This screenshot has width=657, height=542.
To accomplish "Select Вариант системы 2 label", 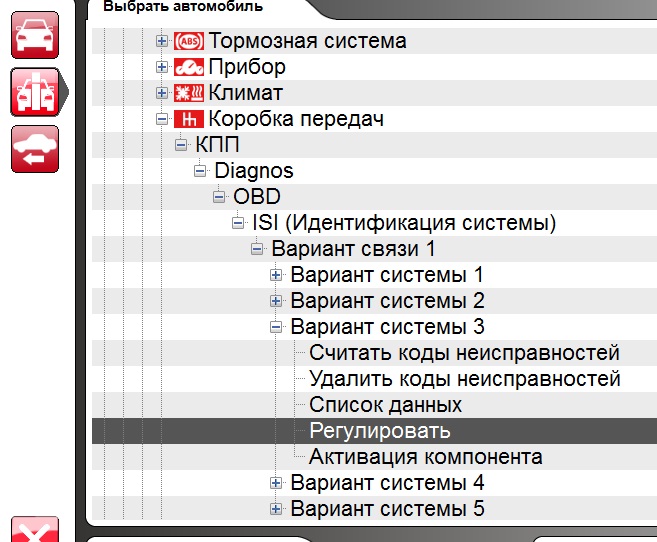I will pos(388,301).
